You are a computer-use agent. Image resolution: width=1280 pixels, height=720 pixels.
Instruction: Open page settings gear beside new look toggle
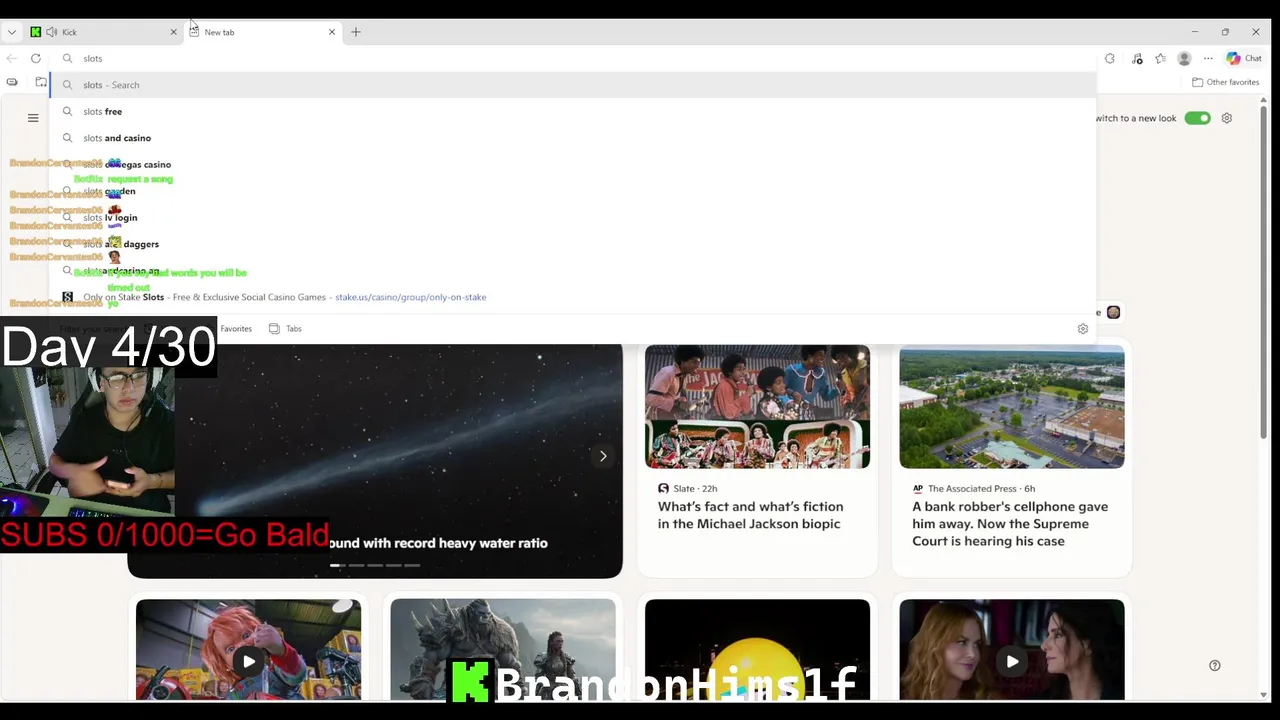coord(1227,118)
